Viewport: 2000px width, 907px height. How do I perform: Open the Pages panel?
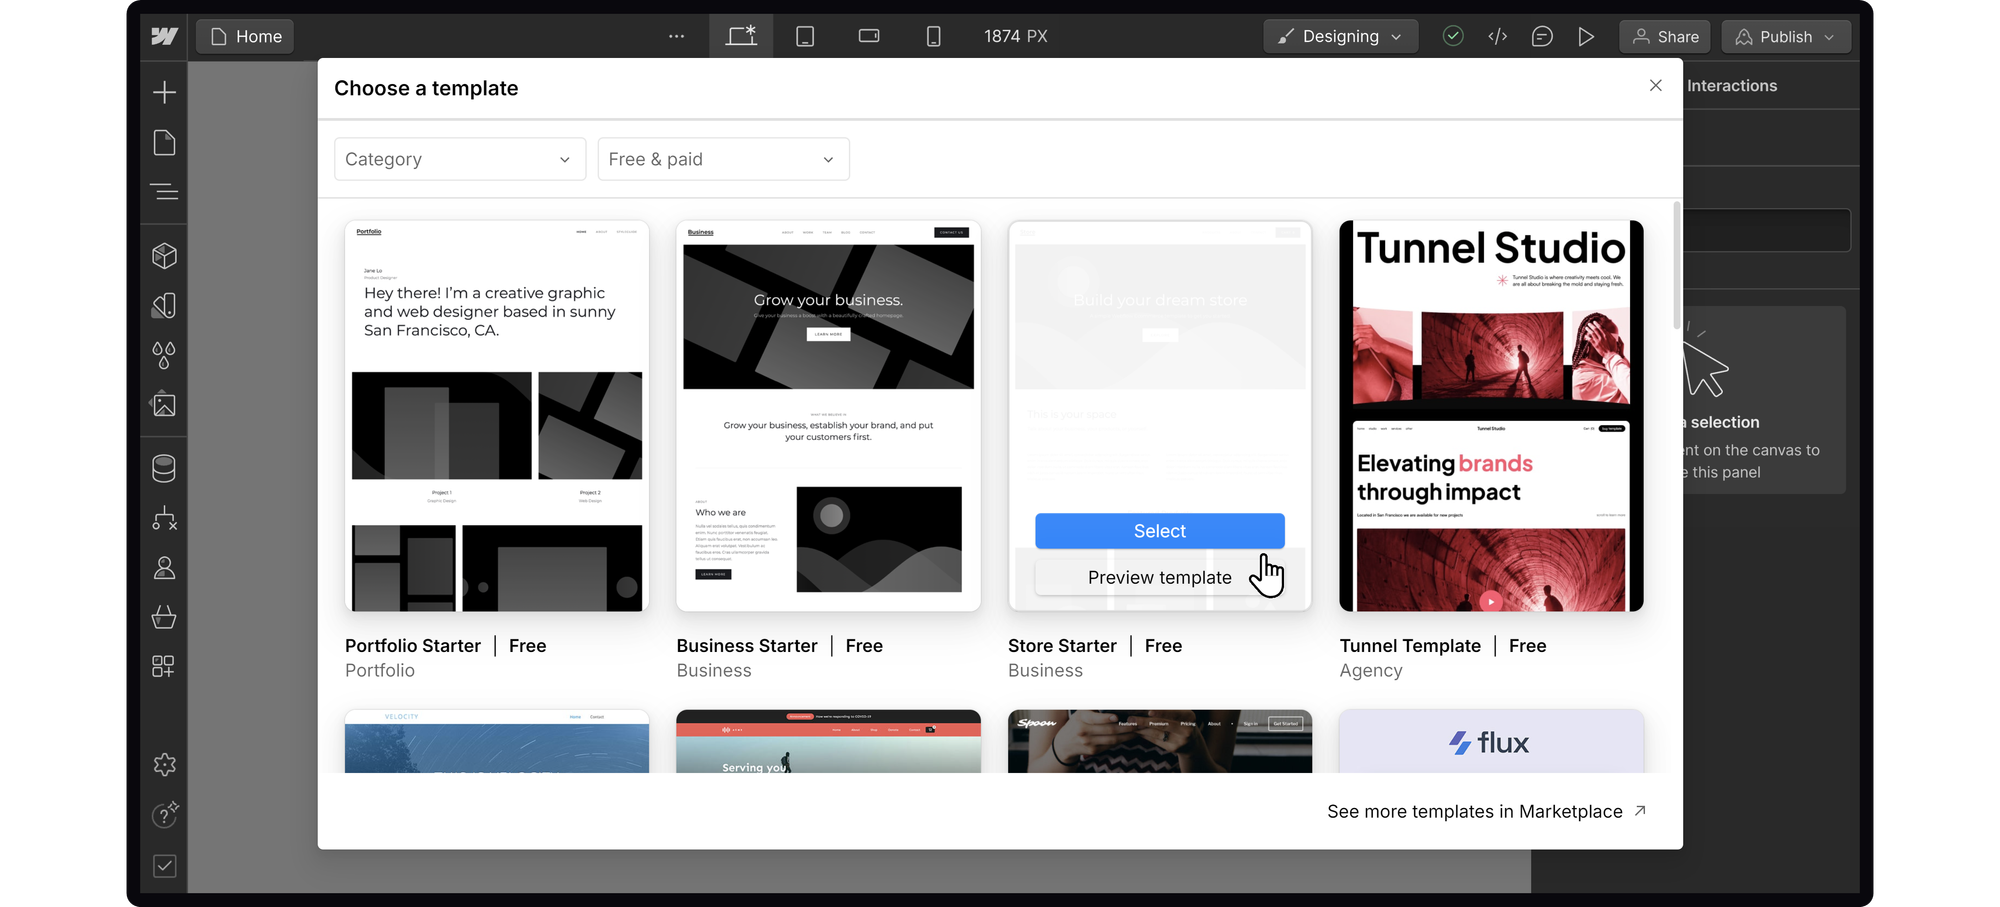pyautogui.click(x=163, y=142)
